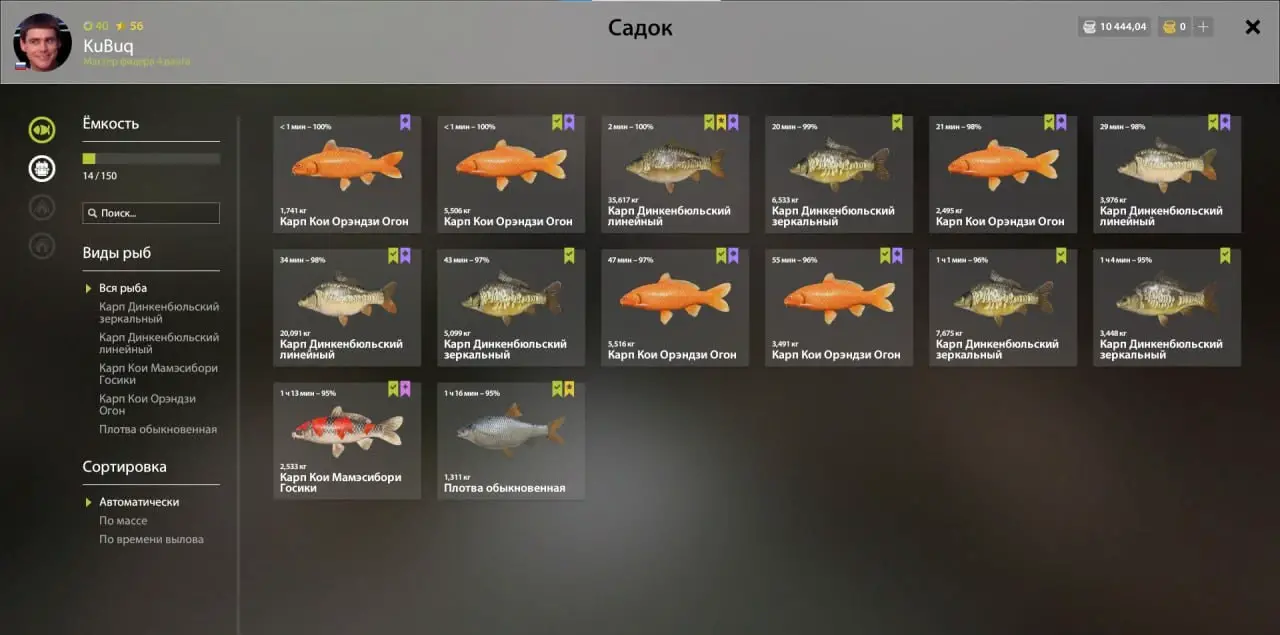This screenshot has height=635, width=1280.
Task: Open the fish keepnet sidebar icon
Action: 42,130
